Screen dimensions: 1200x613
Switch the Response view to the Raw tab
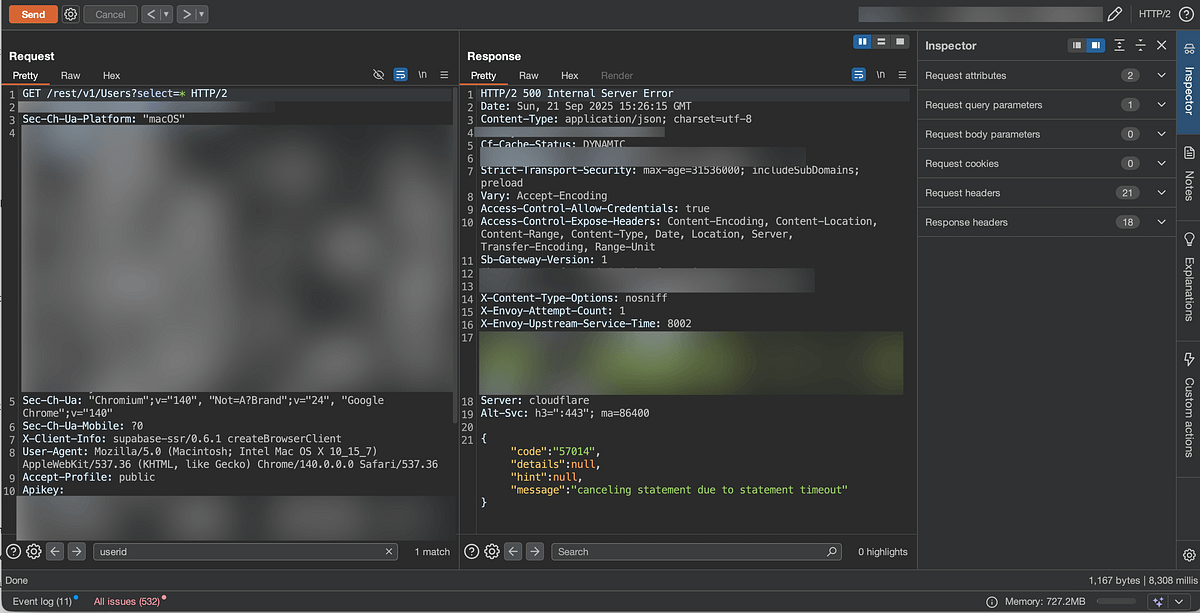[528, 75]
